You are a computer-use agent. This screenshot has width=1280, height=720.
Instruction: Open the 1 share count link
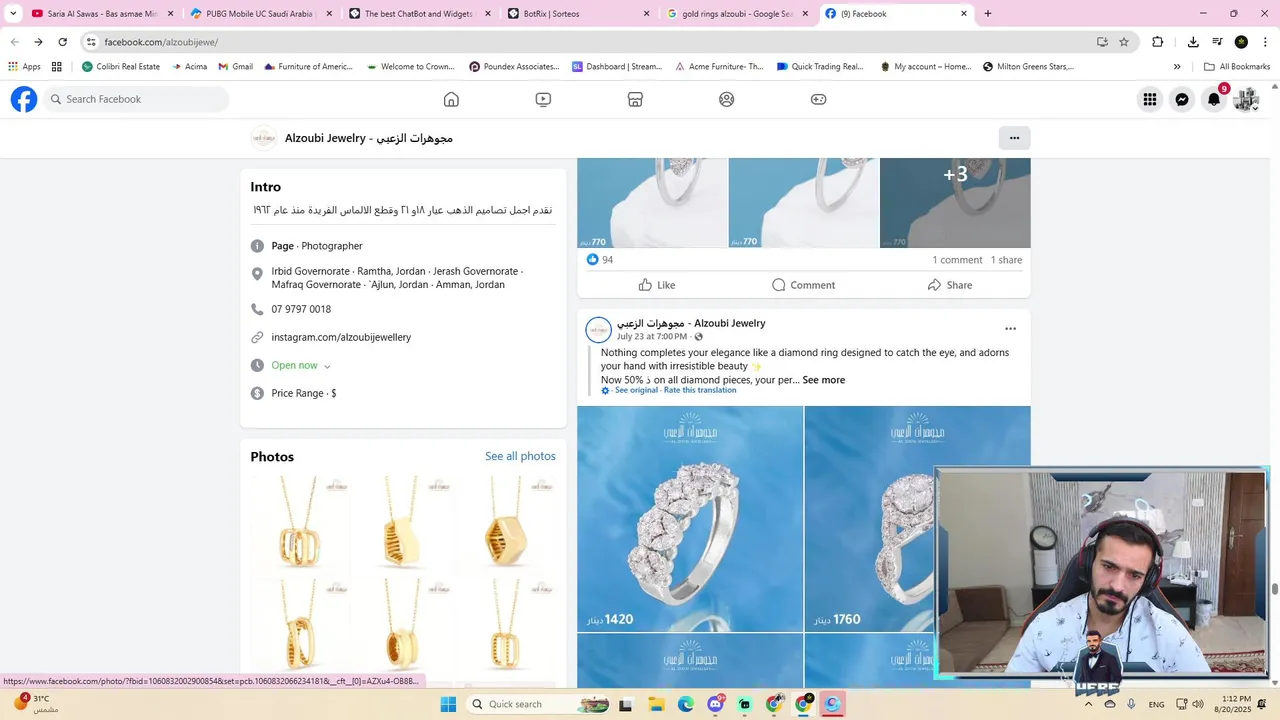tap(1006, 260)
